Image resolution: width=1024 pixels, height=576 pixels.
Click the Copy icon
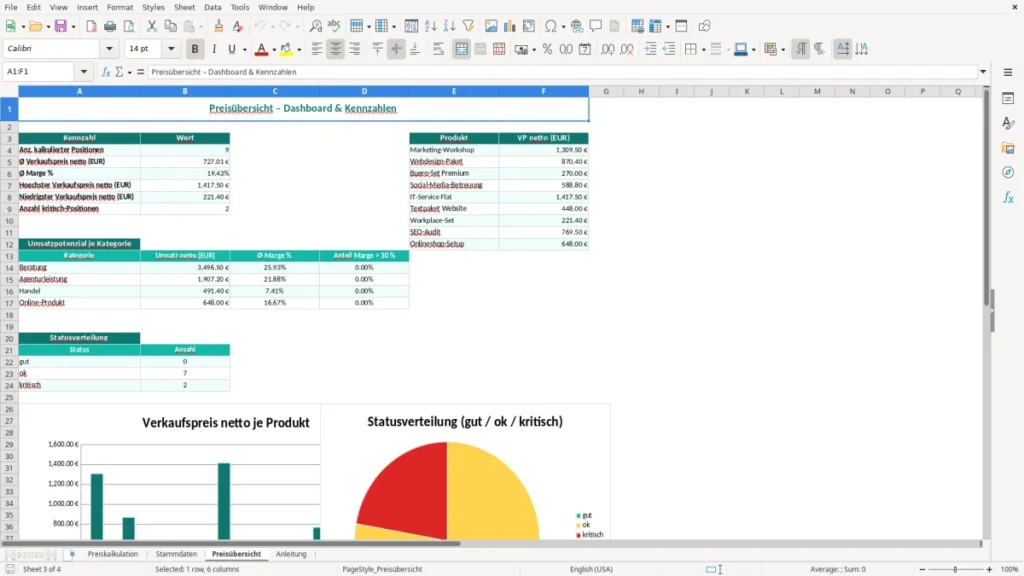coord(170,26)
